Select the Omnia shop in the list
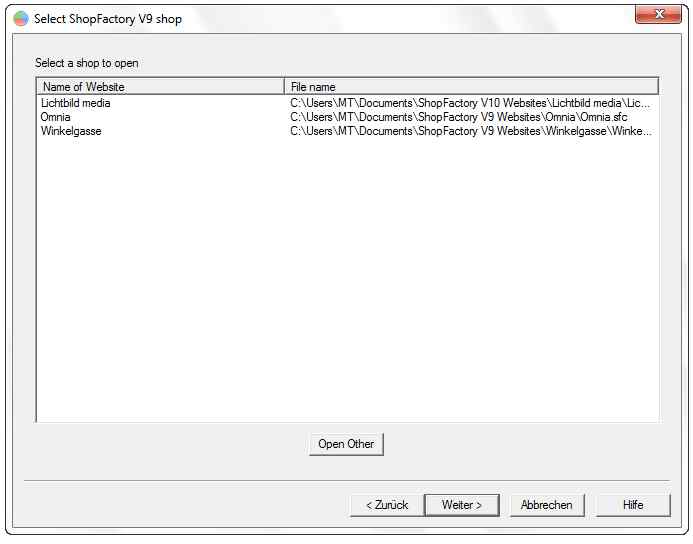 [56, 117]
